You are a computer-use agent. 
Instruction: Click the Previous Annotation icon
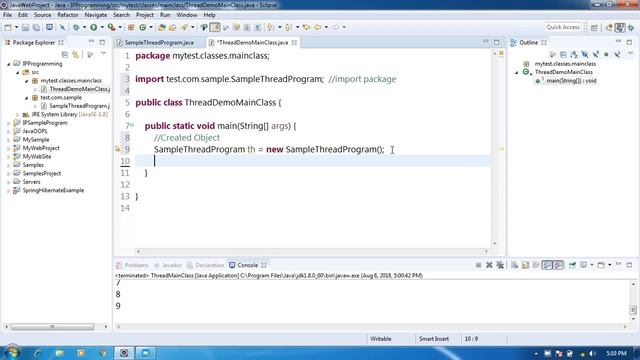click(x=288, y=27)
